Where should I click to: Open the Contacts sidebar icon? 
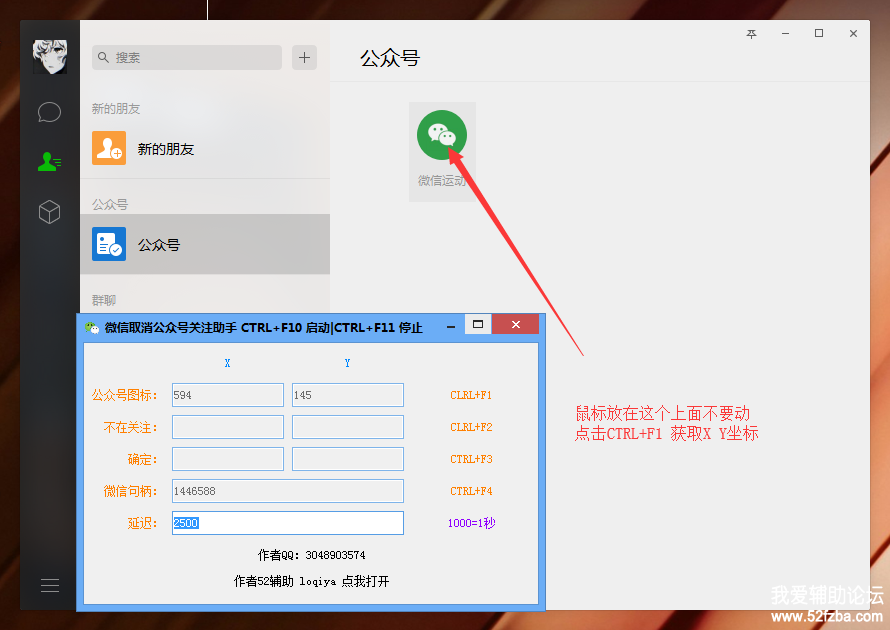(x=49, y=162)
